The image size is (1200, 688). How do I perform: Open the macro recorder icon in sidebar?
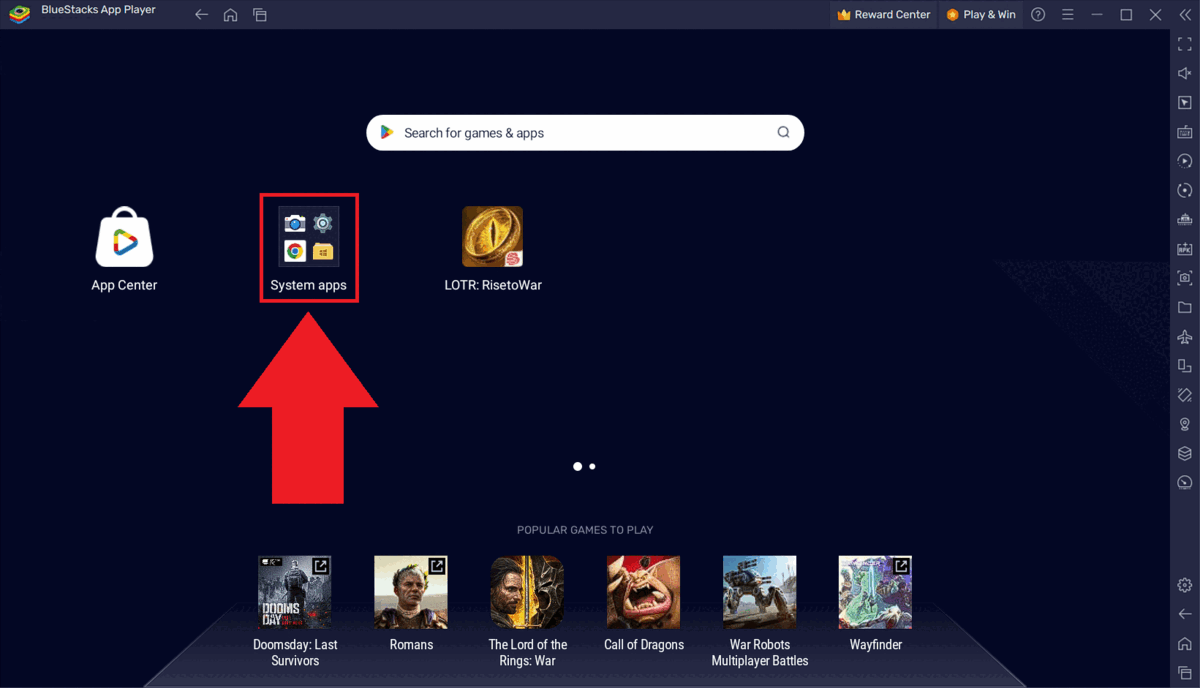1185,161
